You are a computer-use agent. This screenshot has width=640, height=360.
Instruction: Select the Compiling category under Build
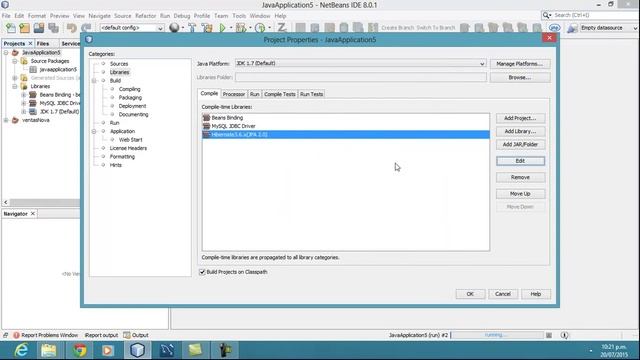pyautogui.click(x=129, y=89)
